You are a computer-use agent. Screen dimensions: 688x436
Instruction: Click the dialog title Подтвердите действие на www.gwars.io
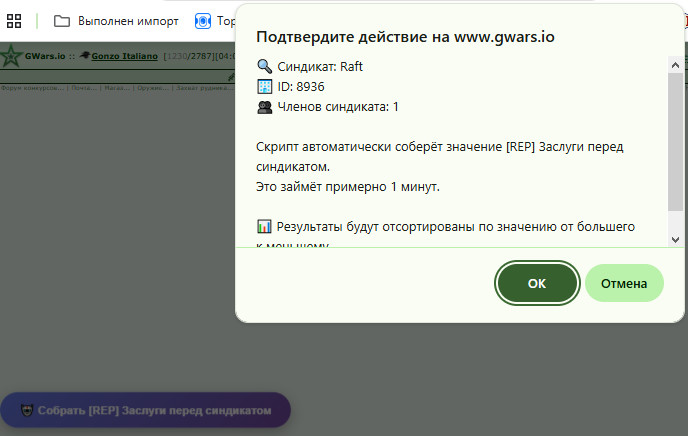tap(405, 37)
